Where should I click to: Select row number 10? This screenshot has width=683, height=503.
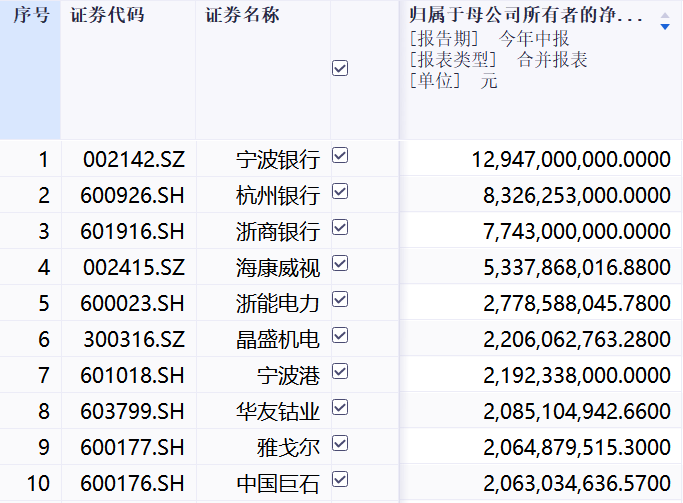(38, 484)
